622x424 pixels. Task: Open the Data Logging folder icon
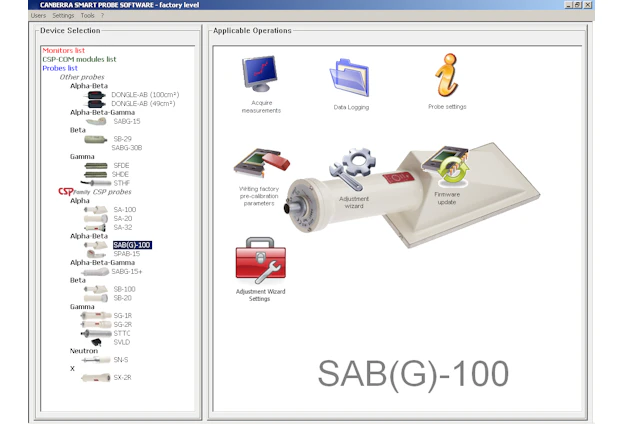click(x=350, y=78)
